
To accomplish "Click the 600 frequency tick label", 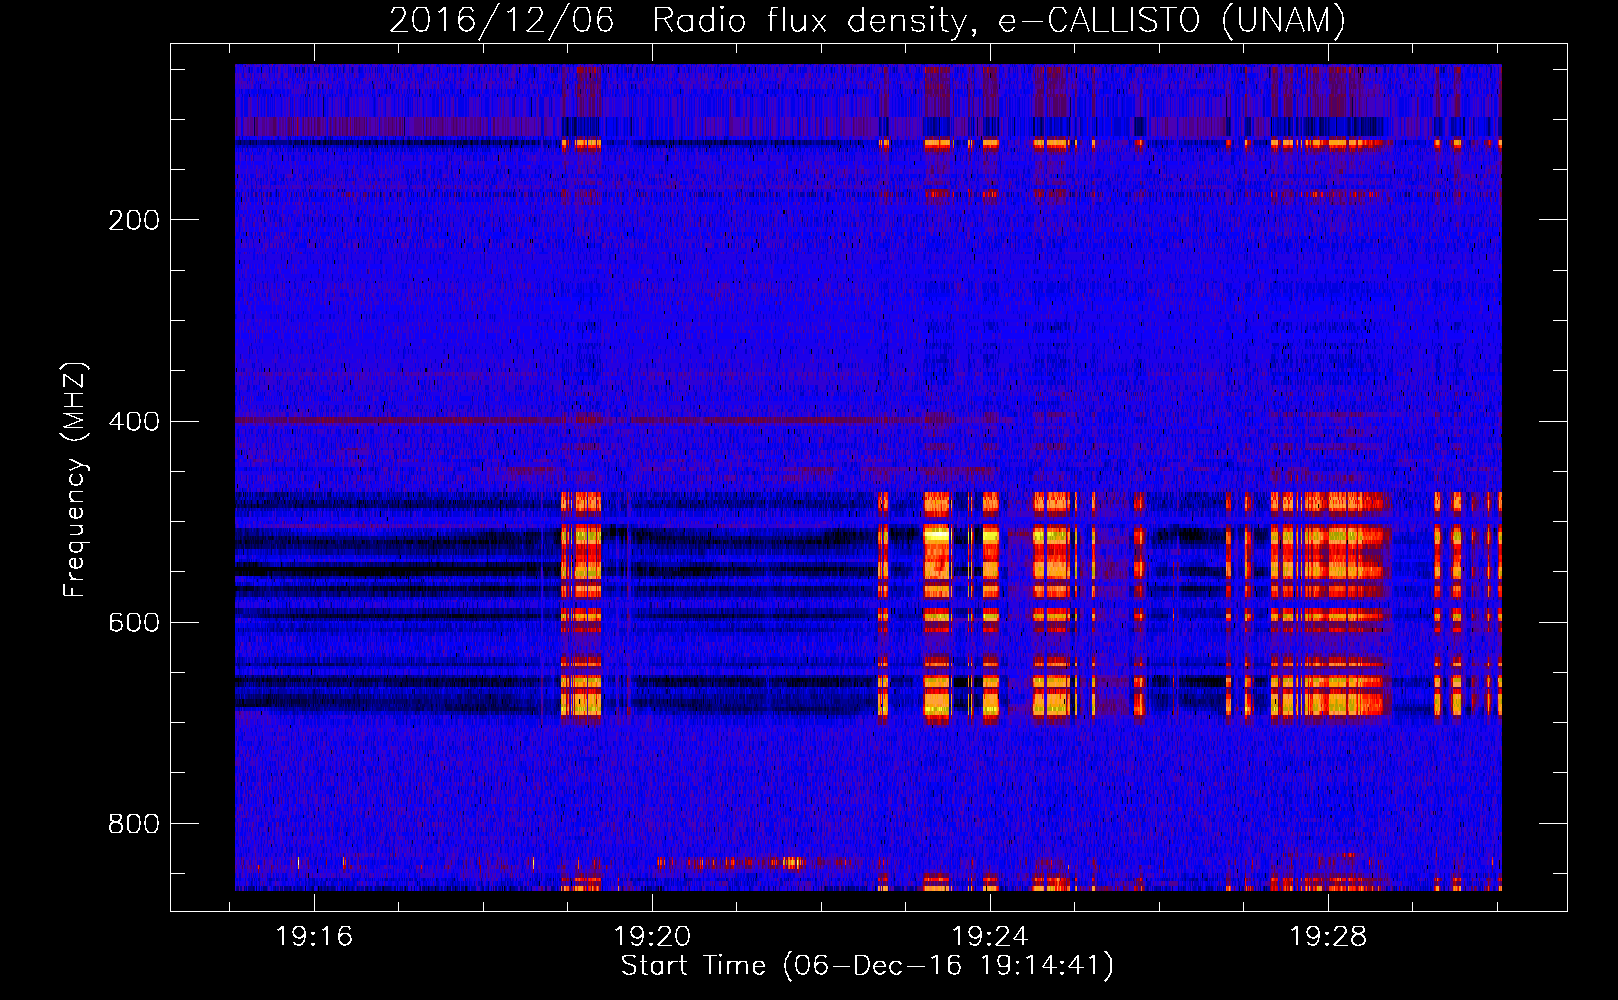I will coord(134,622).
